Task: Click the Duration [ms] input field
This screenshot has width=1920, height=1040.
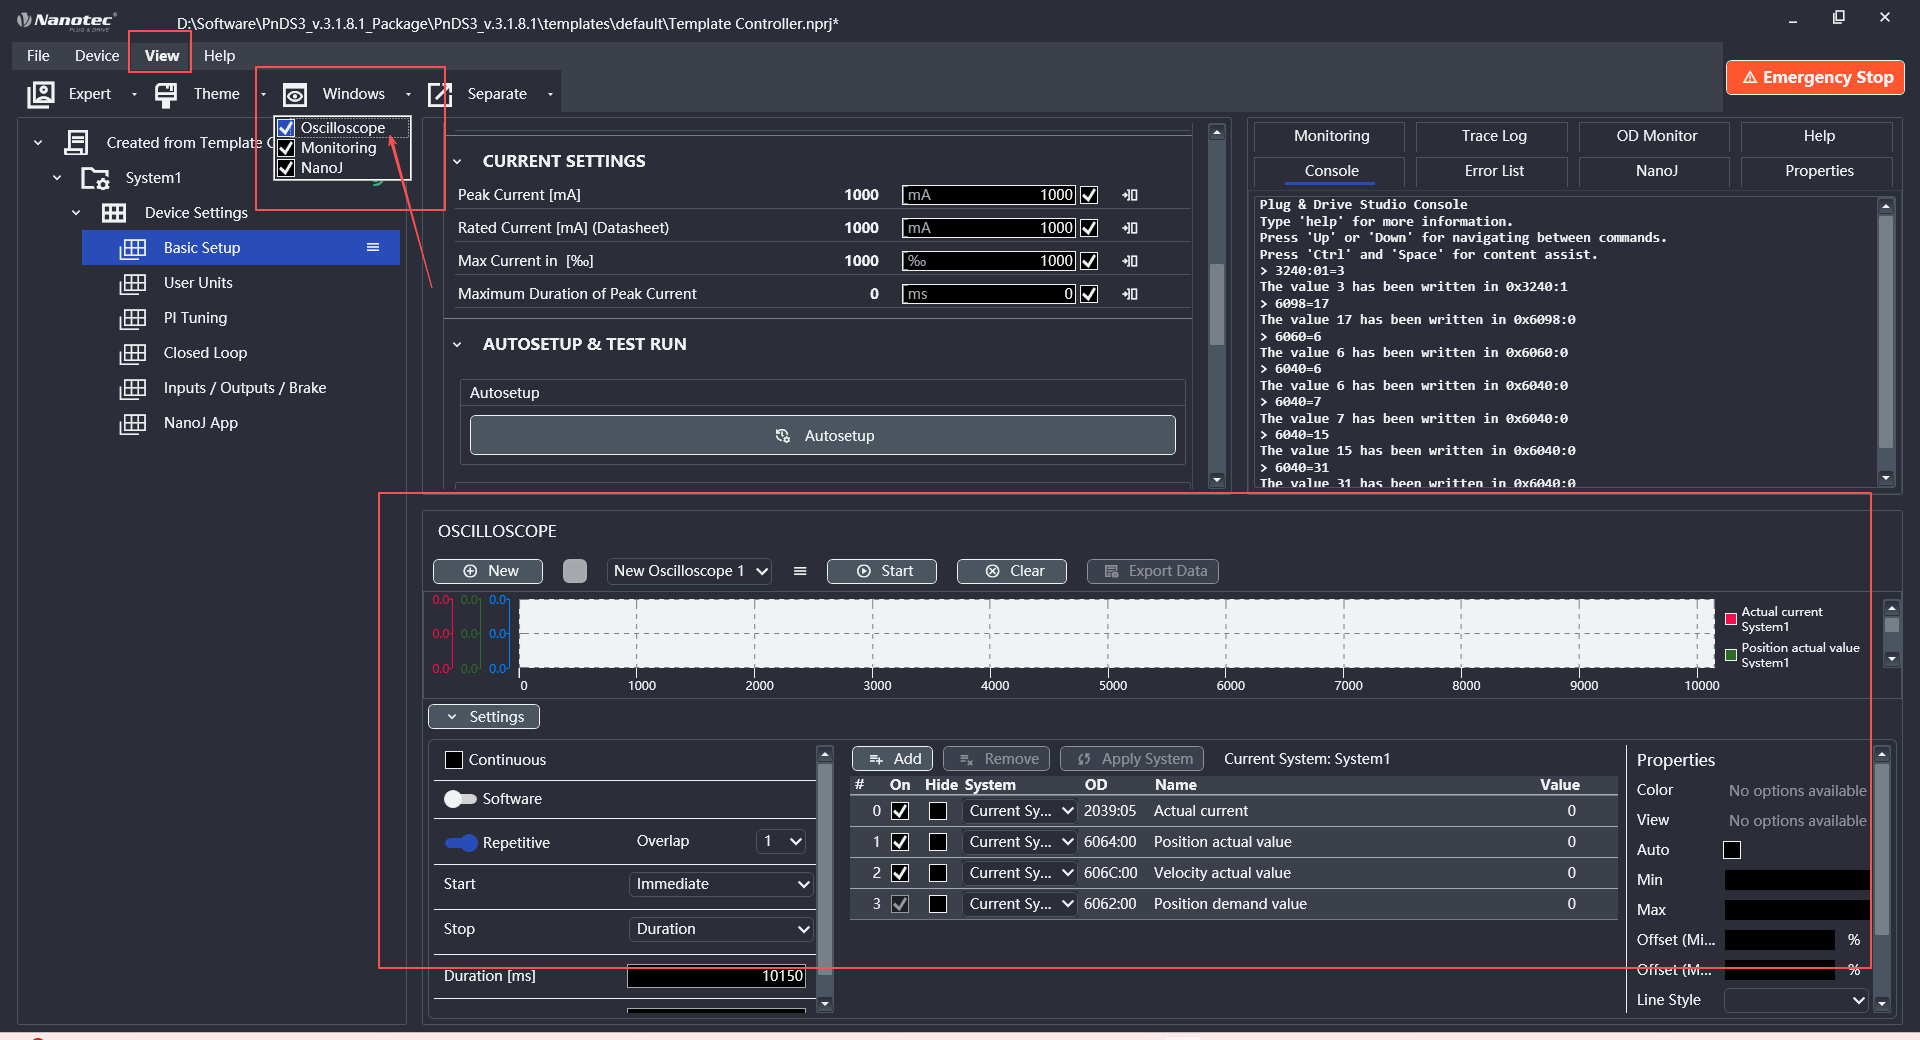Action: click(716, 976)
